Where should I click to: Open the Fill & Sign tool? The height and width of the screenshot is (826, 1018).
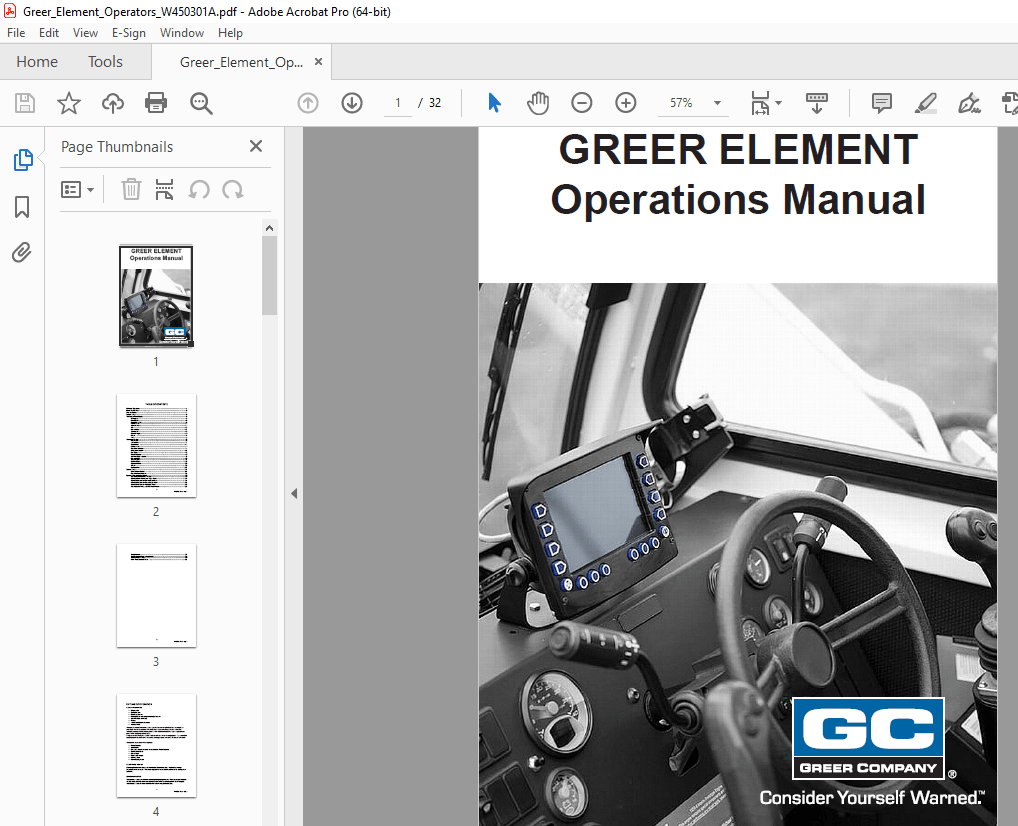tap(969, 103)
